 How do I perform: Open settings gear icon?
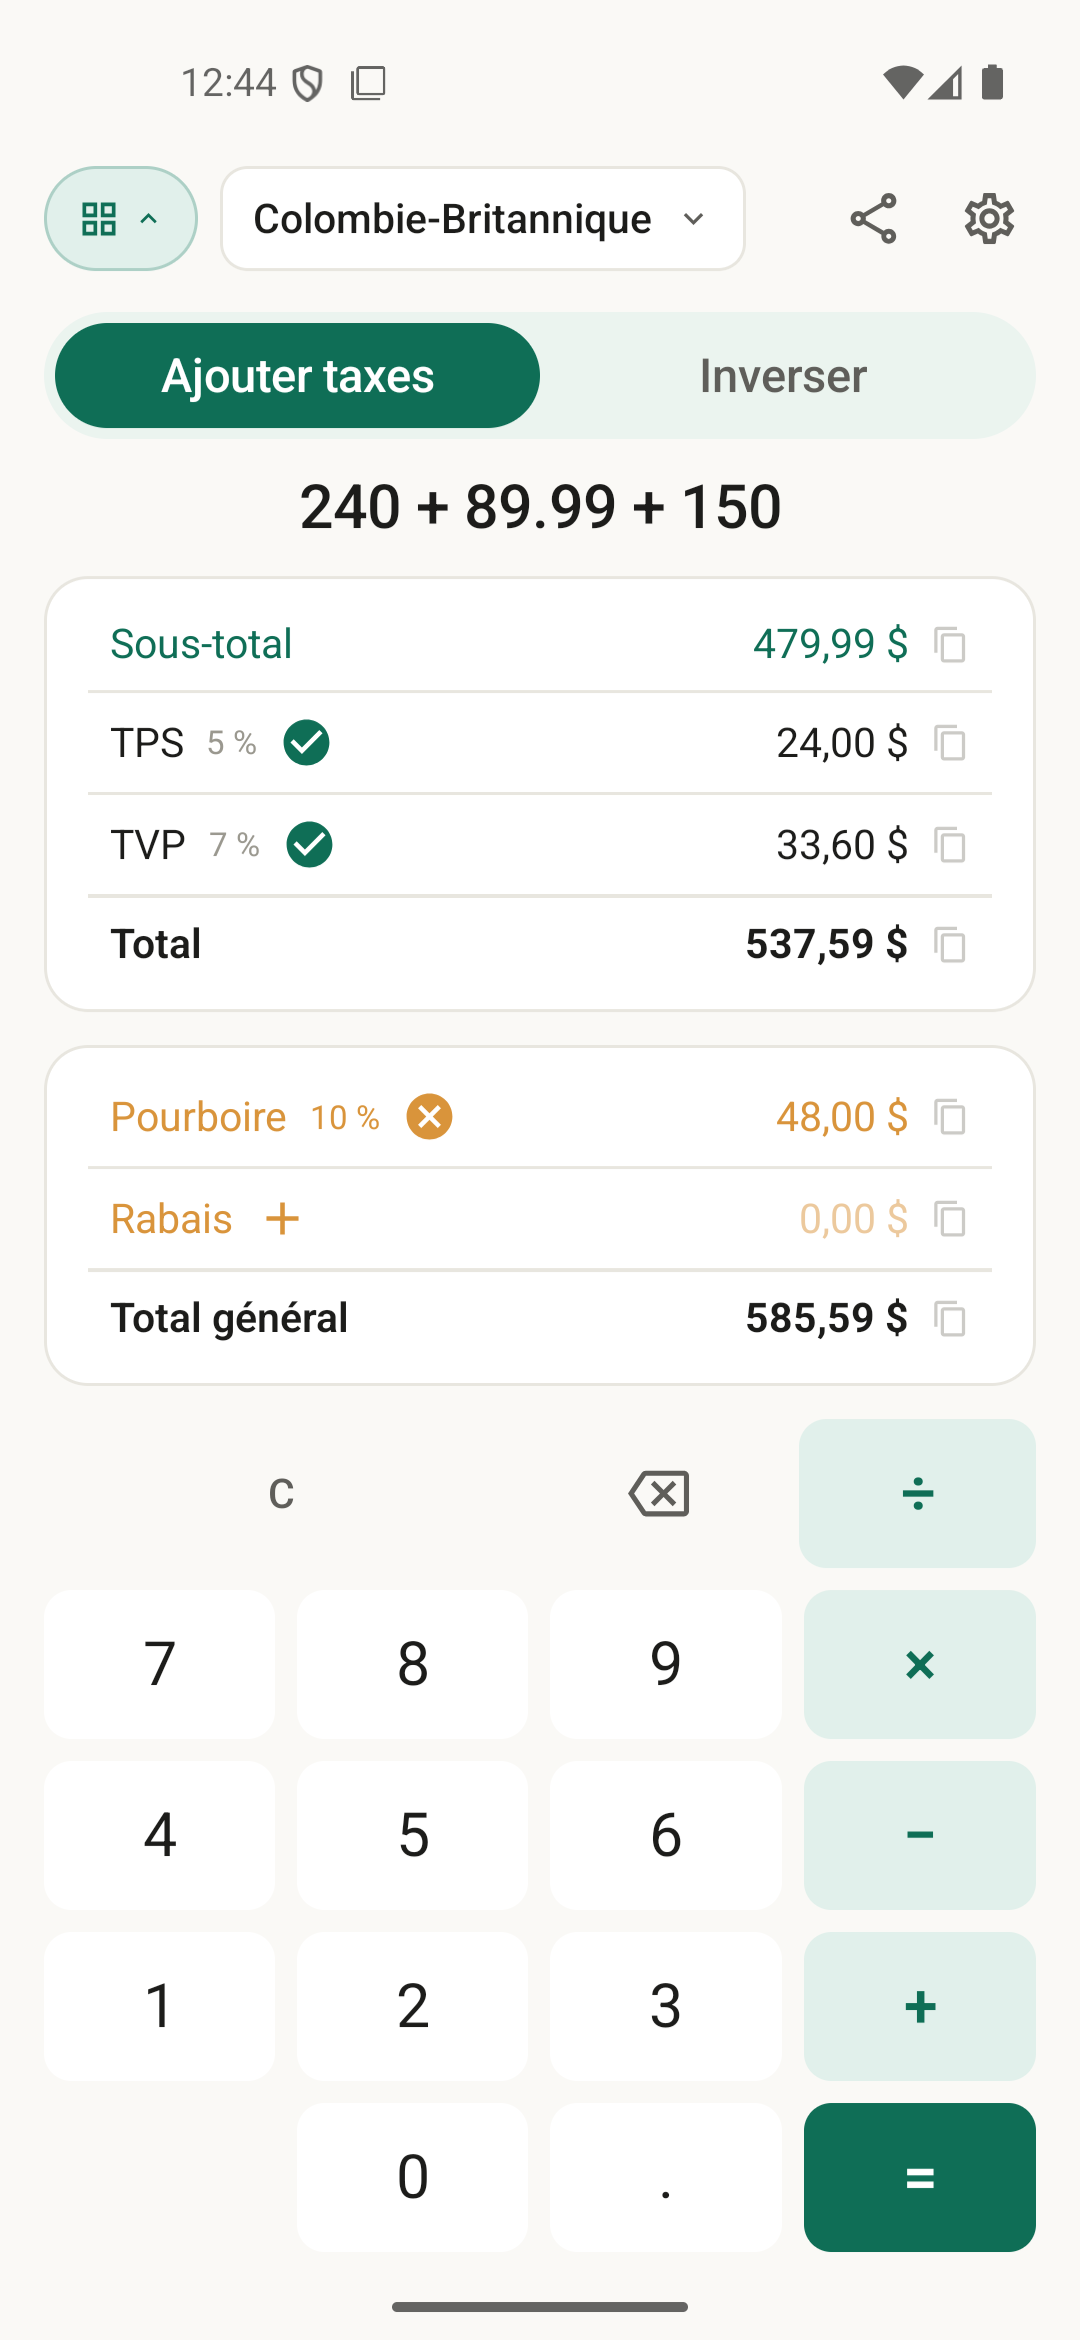tap(989, 219)
